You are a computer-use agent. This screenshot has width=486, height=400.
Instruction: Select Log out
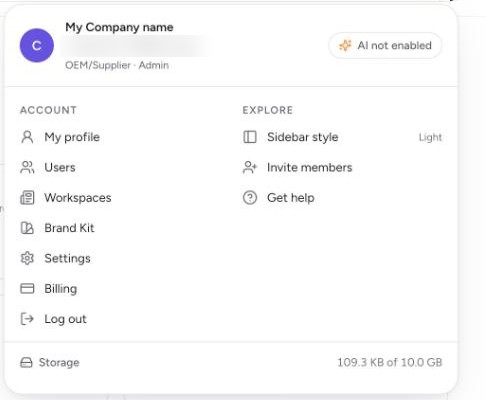pos(65,319)
